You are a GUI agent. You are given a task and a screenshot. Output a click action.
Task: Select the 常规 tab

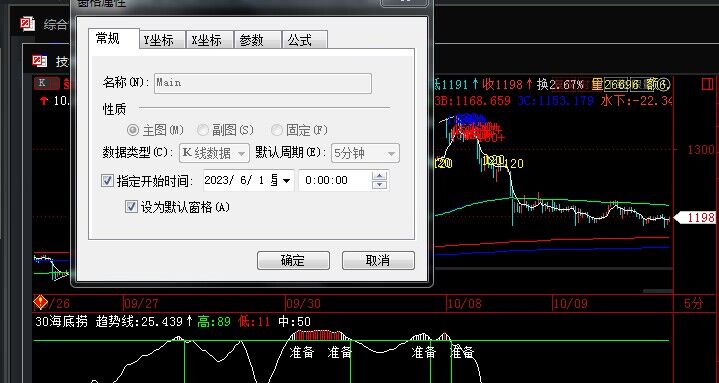[114, 39]
